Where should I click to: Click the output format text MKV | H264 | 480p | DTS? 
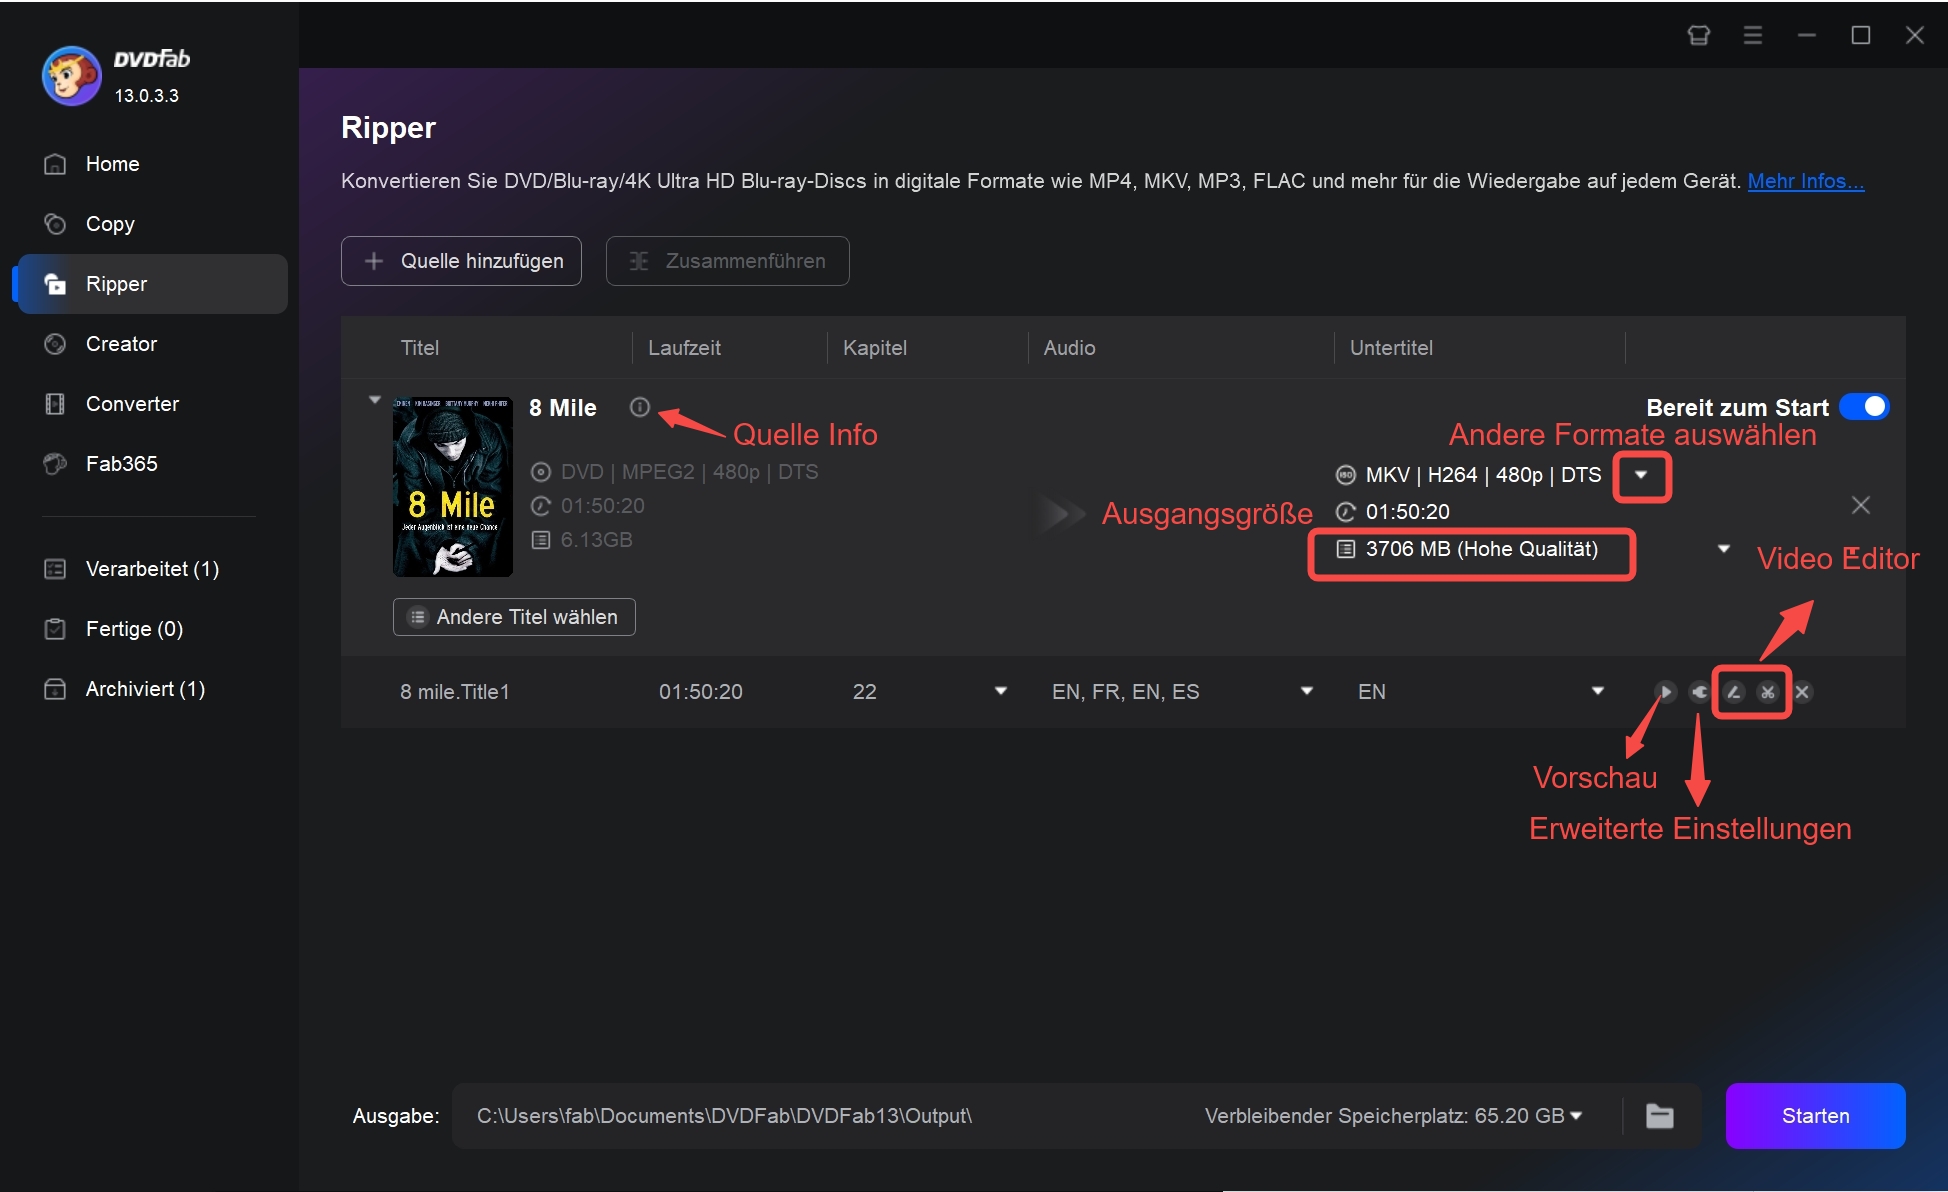pyautogui.click(x=1484, y=475)
